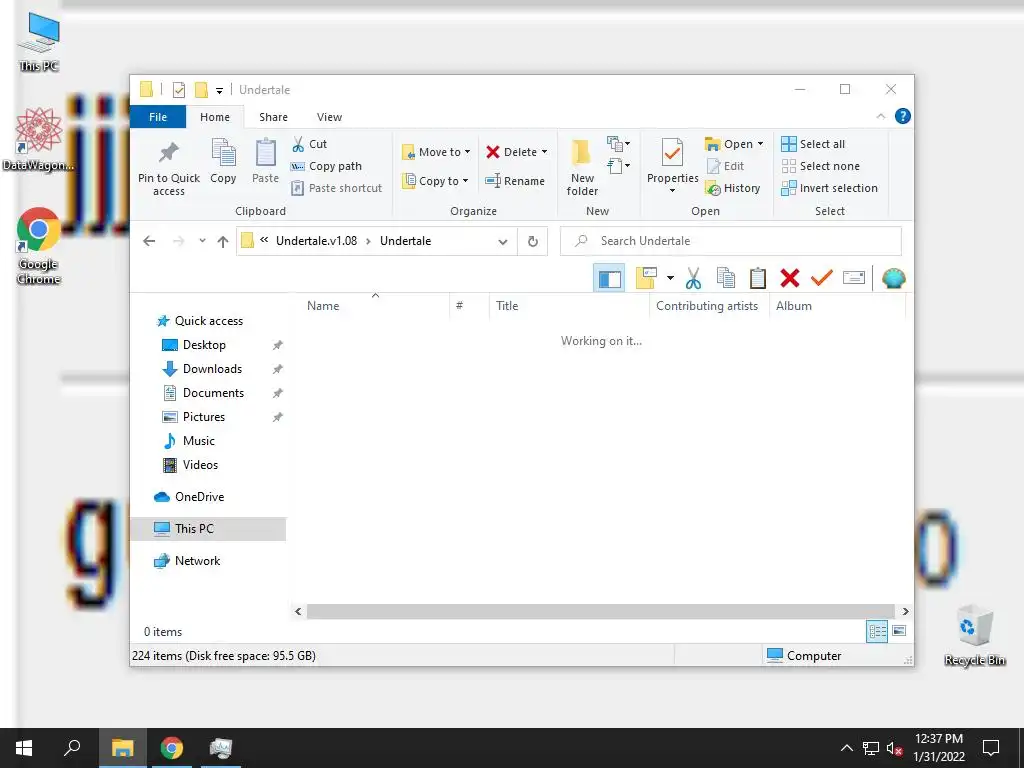Click the rename field toolbar icon
The width and height of the screenshot is (1024, 768).
coord(854,278)
